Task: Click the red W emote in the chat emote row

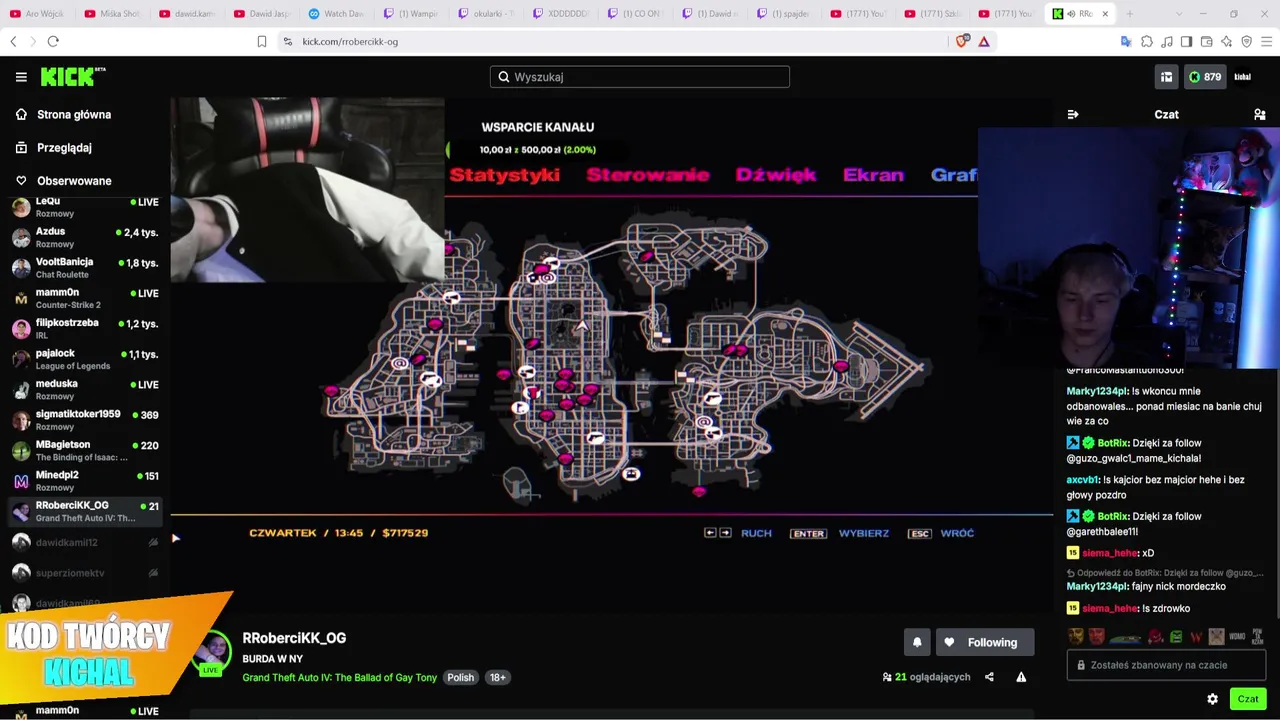Action: click(x=1196, y=637)
